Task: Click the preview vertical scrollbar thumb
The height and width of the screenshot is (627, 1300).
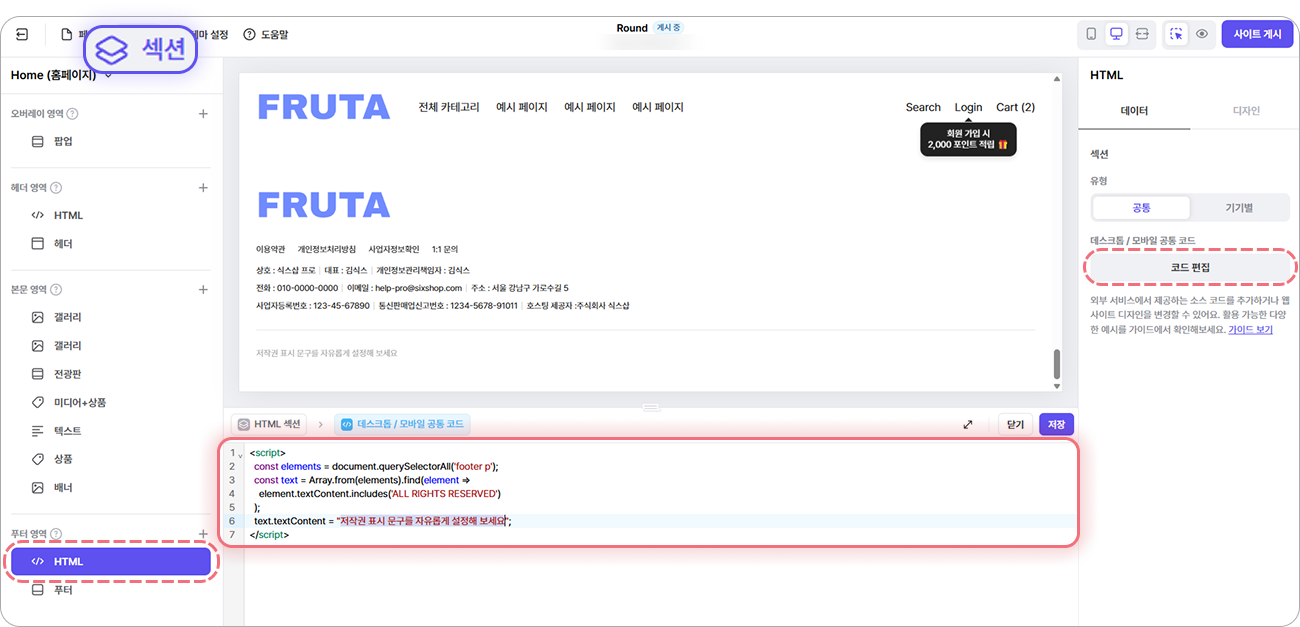Action: 1056,363
